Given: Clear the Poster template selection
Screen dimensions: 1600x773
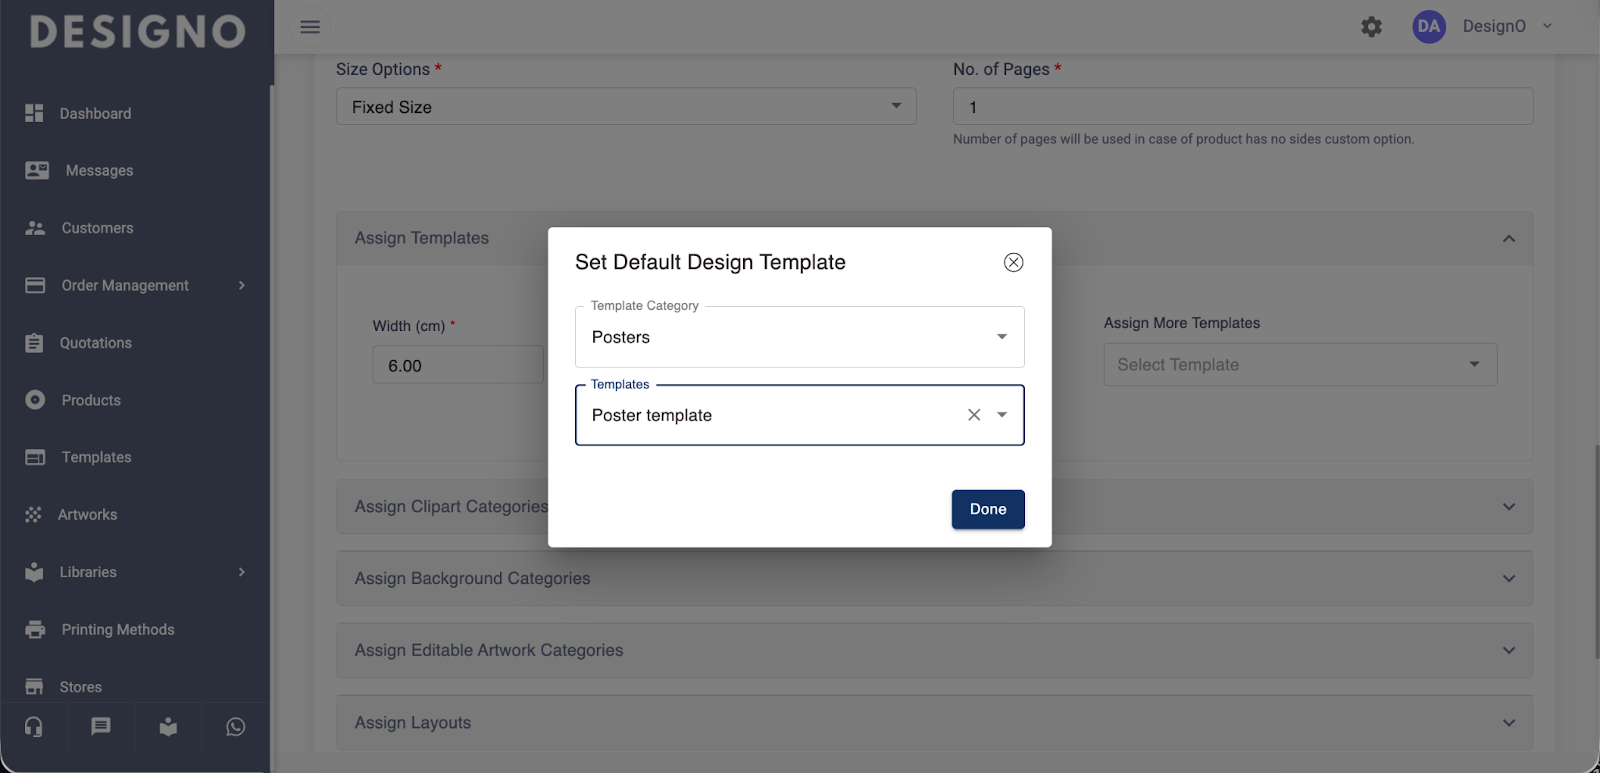Looking at the screenshot, I should click(x=974, y=415).
